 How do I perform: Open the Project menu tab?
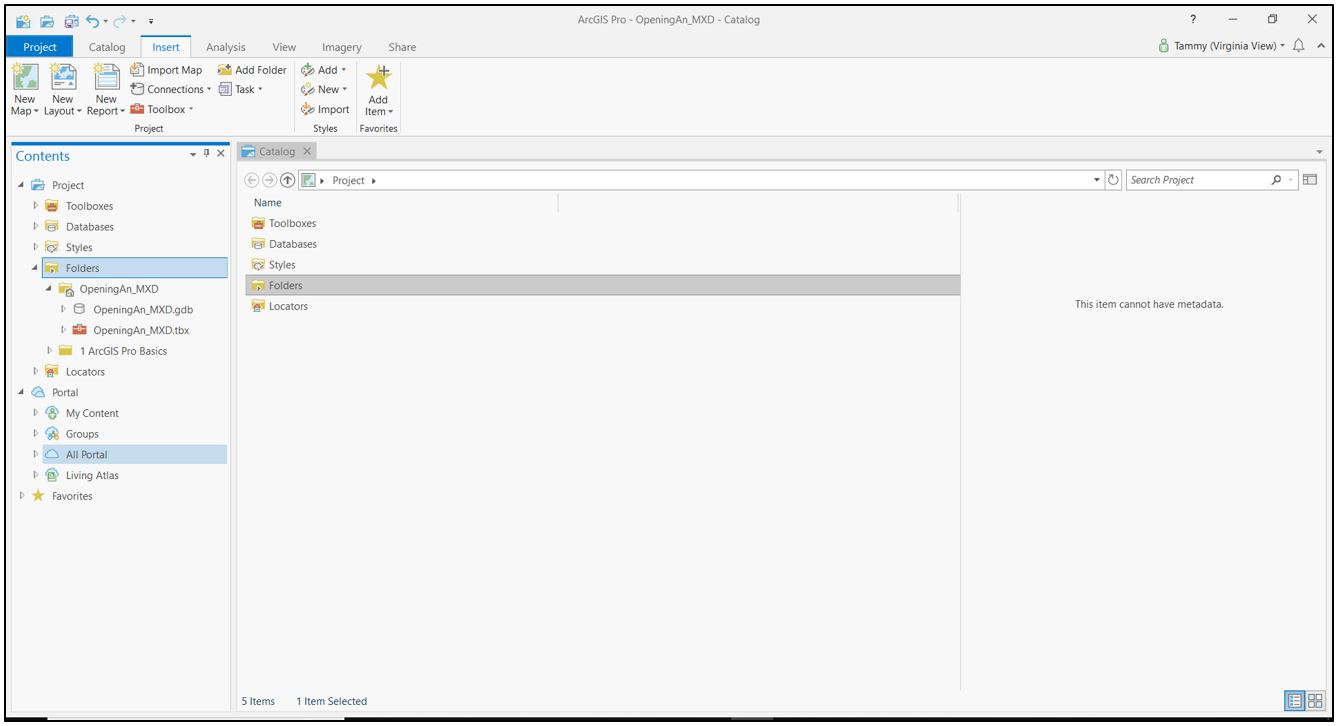pyautogui.click(x=39, y=46)
